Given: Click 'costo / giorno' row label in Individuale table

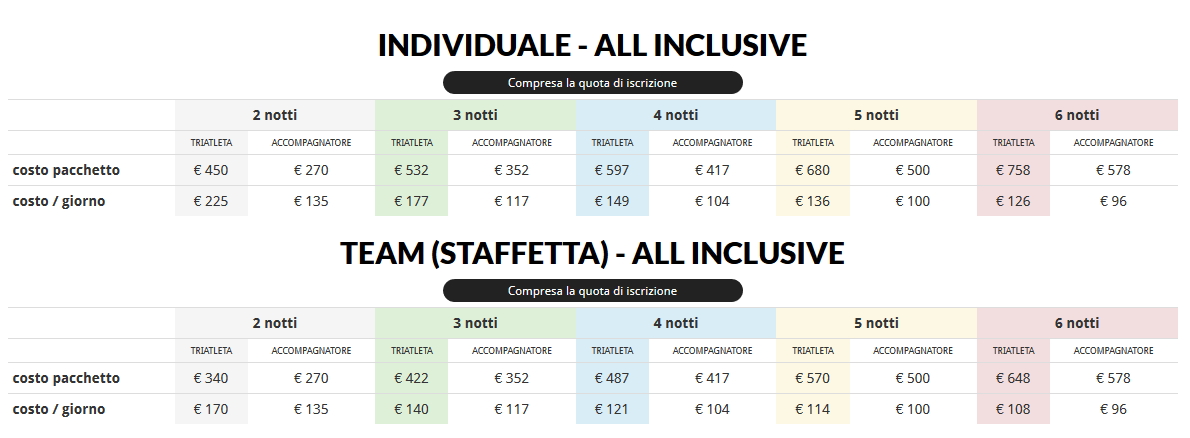Looking at the screenshot, I should 59,201.
